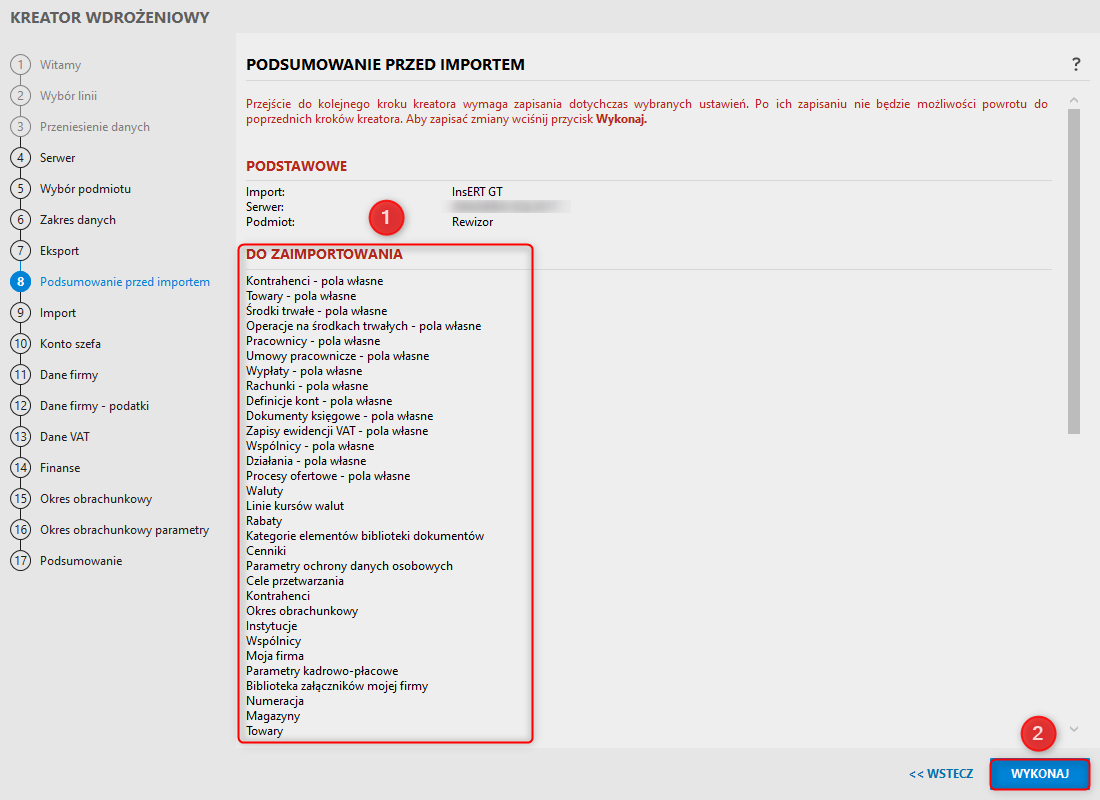
Task: Click step 10 circle icon for Konto szefa
Action: 20,344
